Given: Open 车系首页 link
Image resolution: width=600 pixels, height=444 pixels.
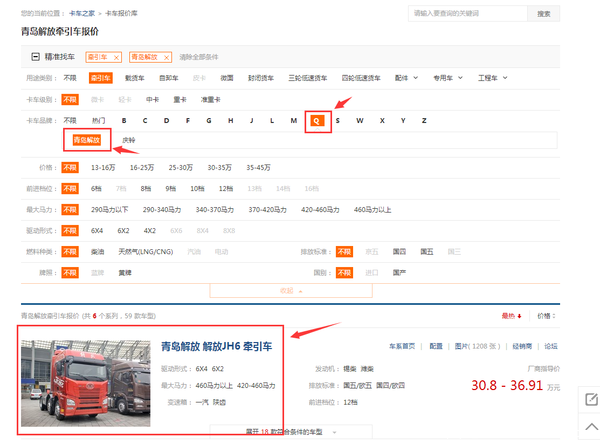Looking at the screenshot, I should (402, 346).
